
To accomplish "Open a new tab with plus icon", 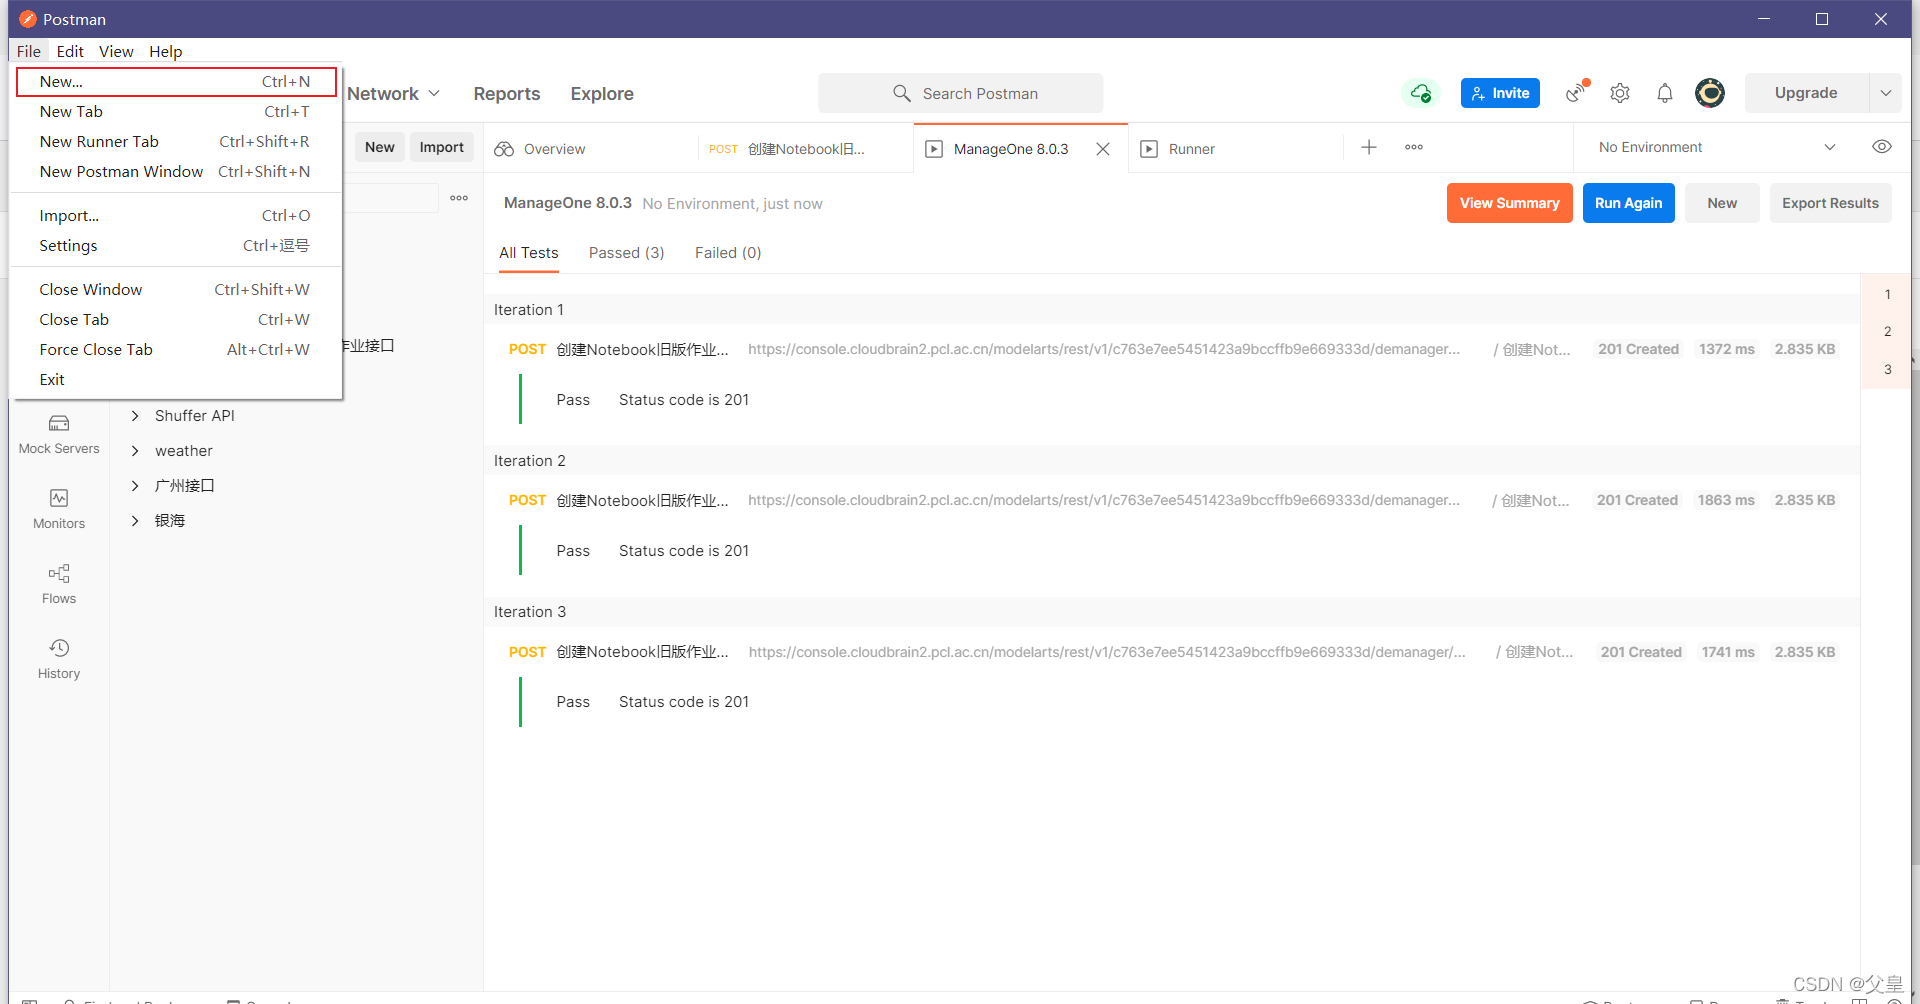I will point(1369,147).
